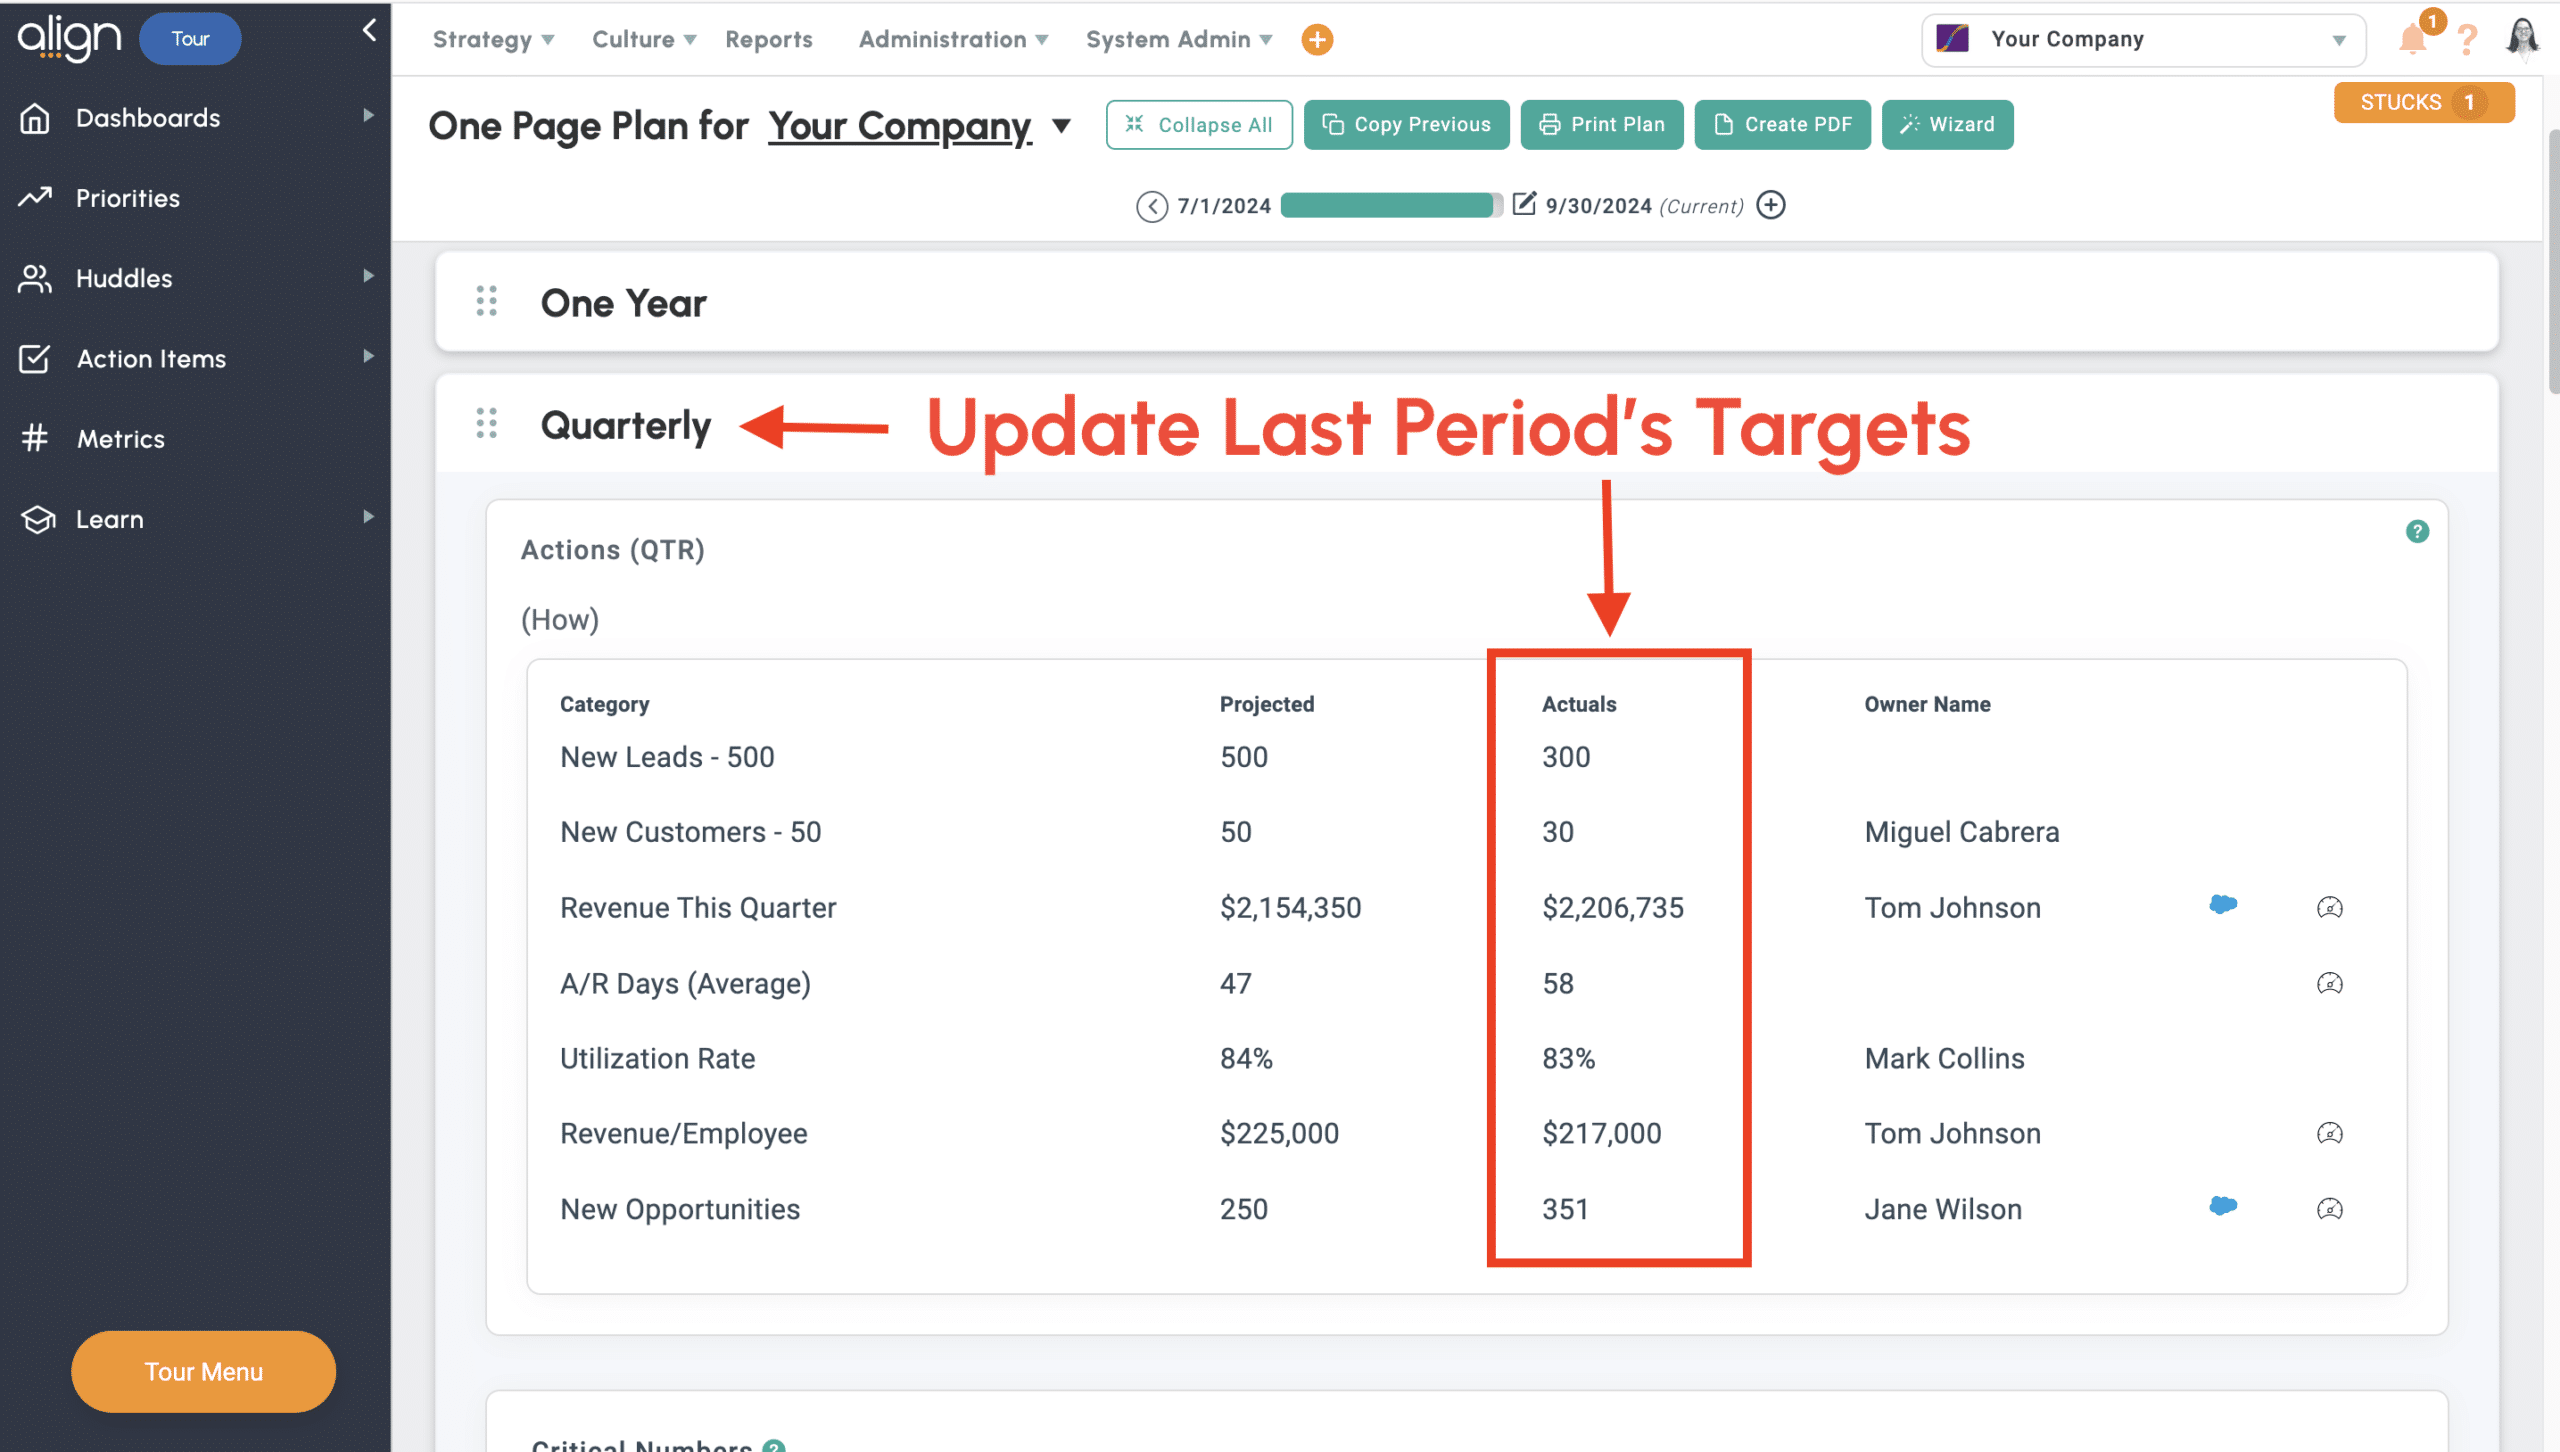Click the Create PDF button
The width and height of the screenshot is (2560, 1452).
1782,125
